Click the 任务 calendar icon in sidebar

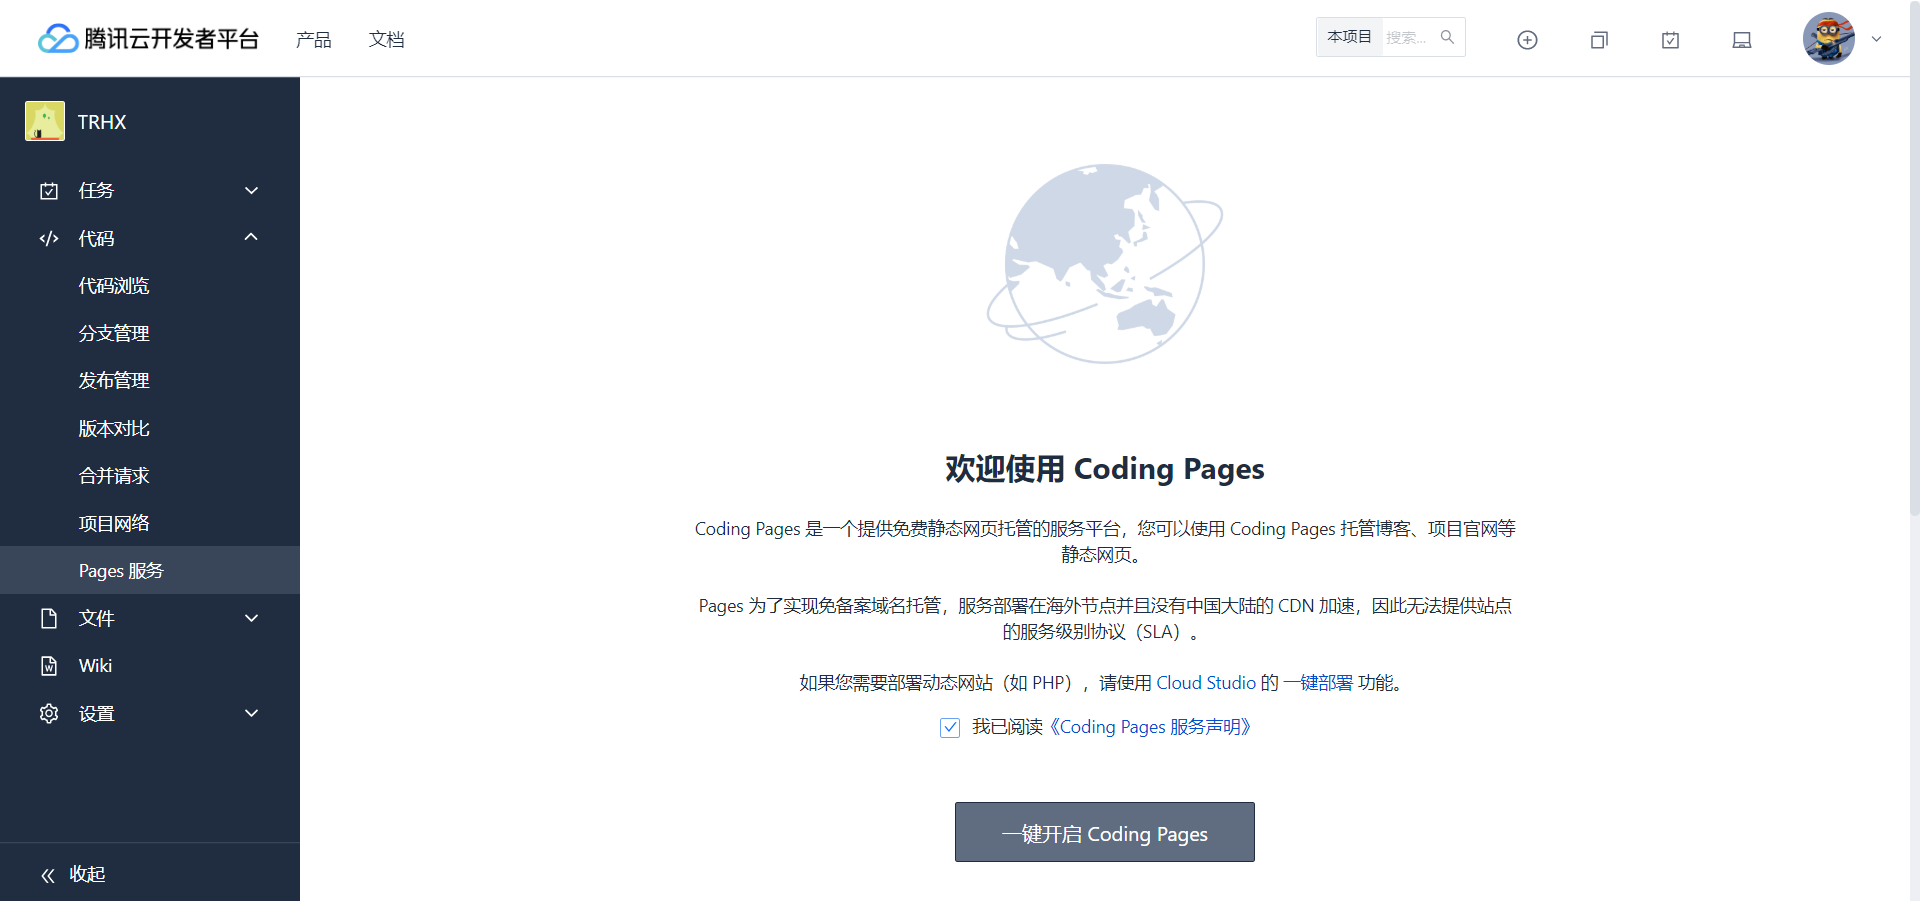(x=49, y=190)
